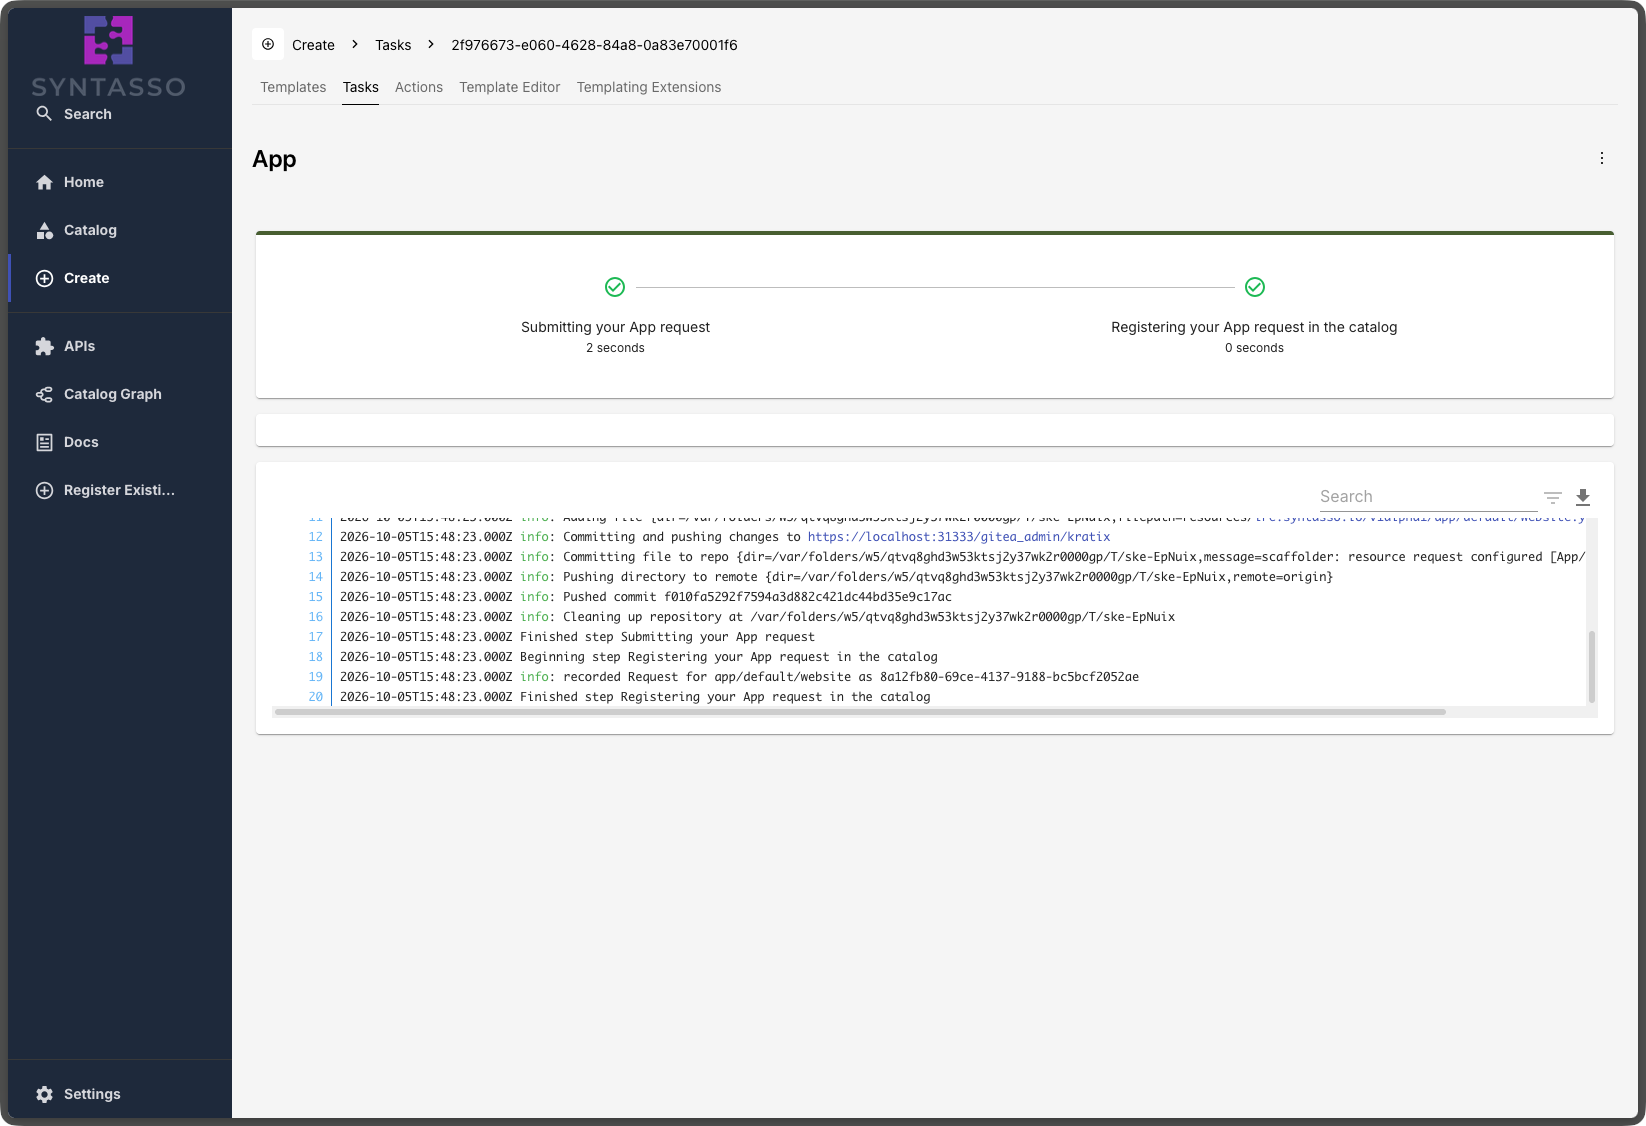The height and width of the screenshot is (1126, 1646).
Task: Click log line number 17
Action: coord(316,637)
